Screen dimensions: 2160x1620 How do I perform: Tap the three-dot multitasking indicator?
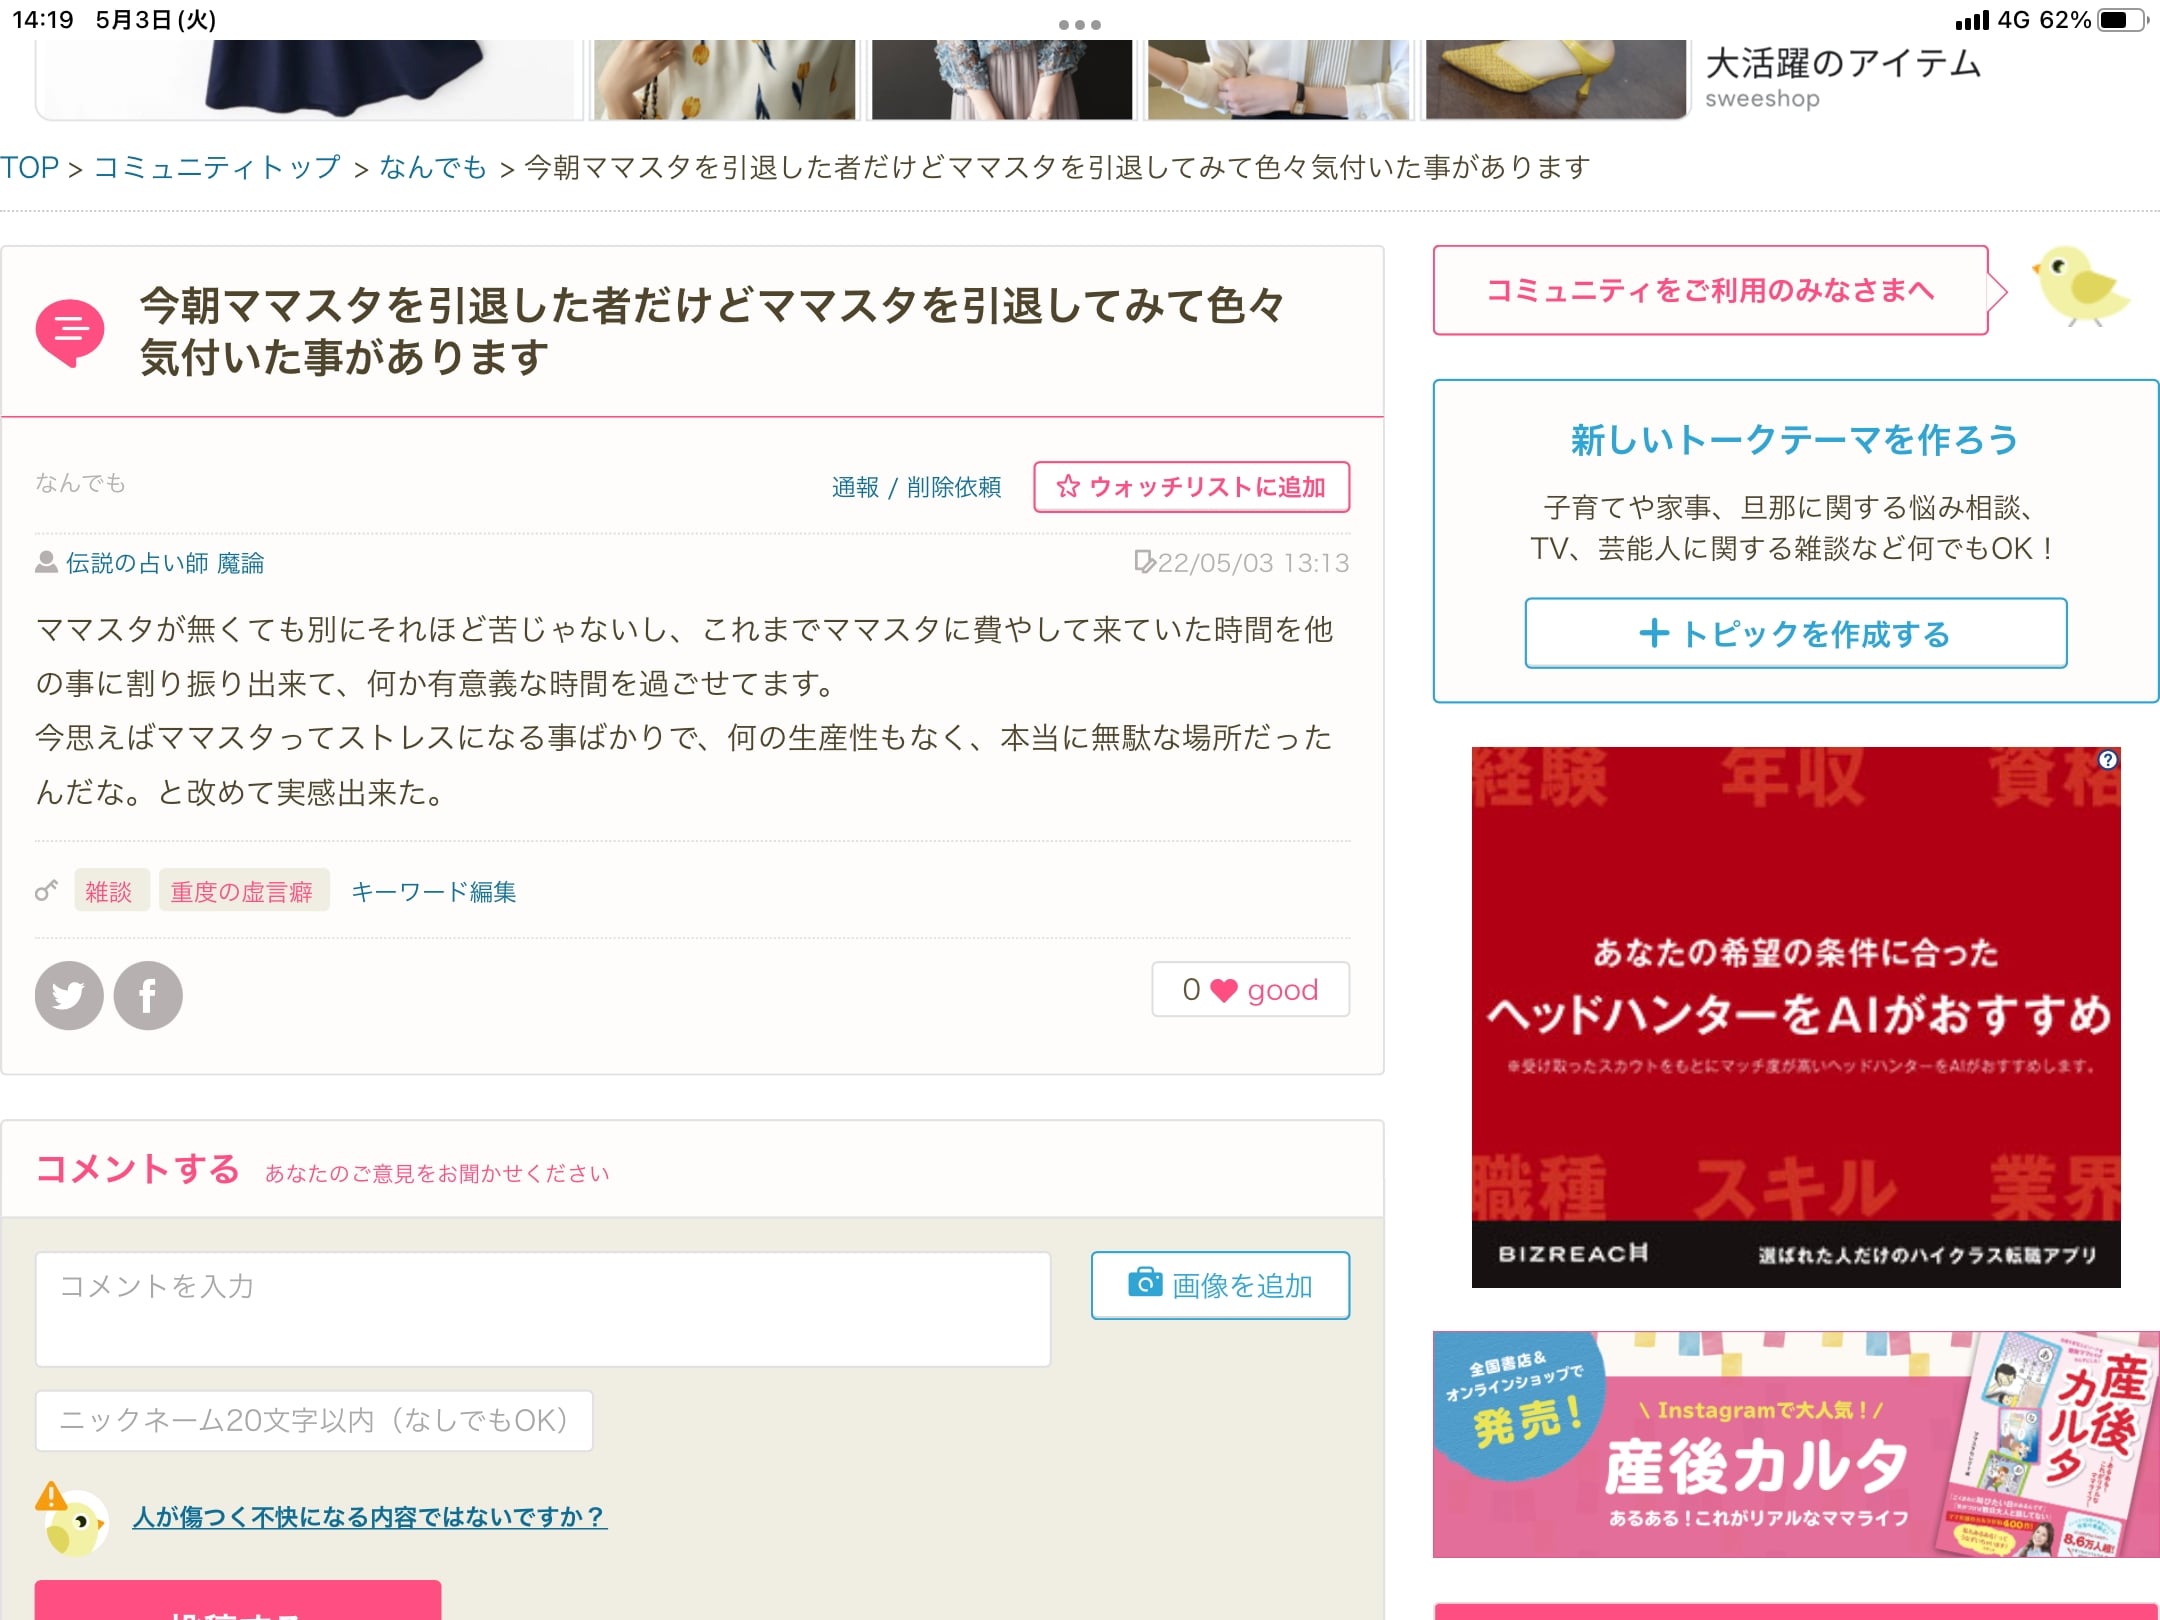click(1080, 24)
